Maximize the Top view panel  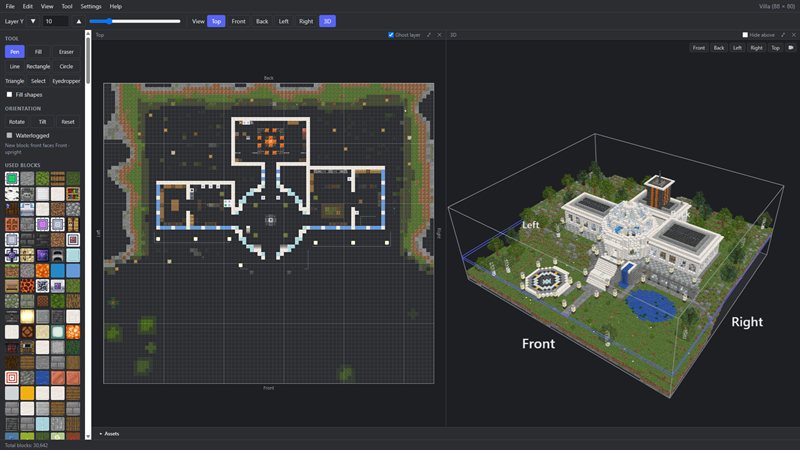pos(429,35)
